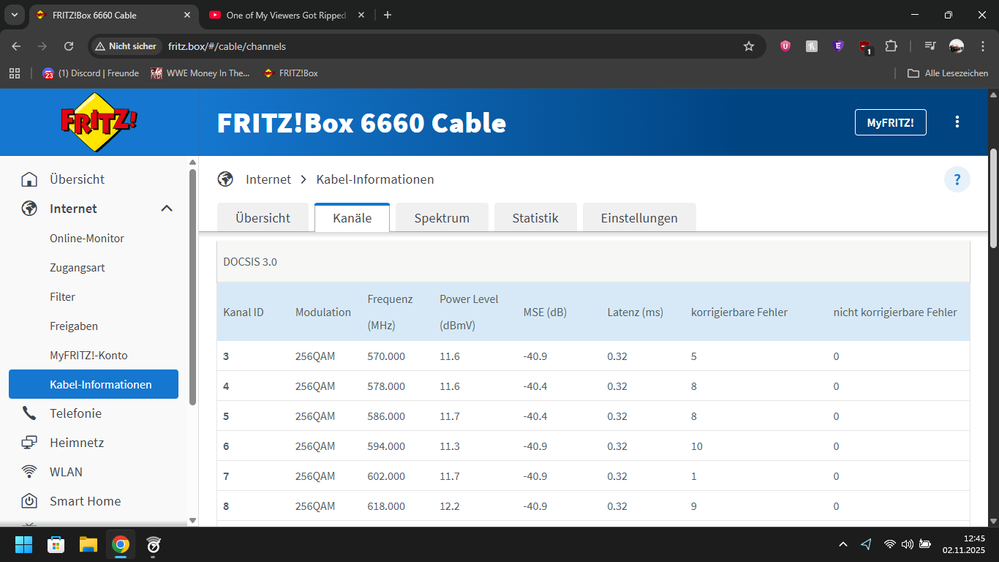Open Filter in sidebar
999x562 pixels.
62,297
